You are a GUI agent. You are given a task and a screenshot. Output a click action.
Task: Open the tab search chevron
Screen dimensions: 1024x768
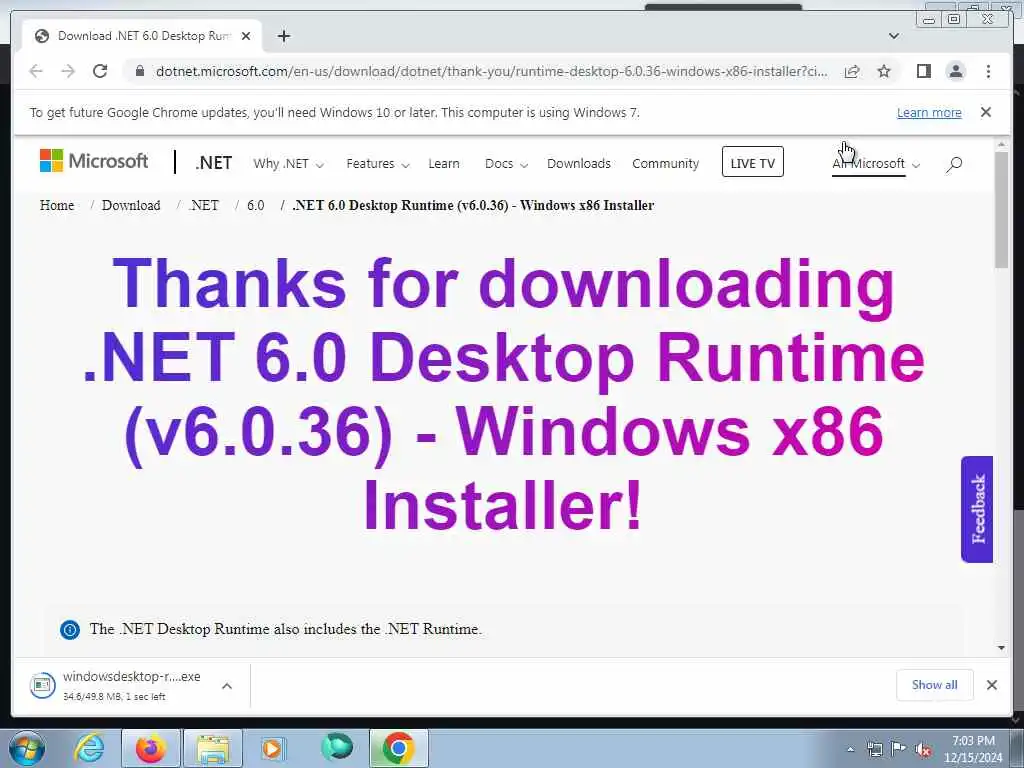click(894, 36)
